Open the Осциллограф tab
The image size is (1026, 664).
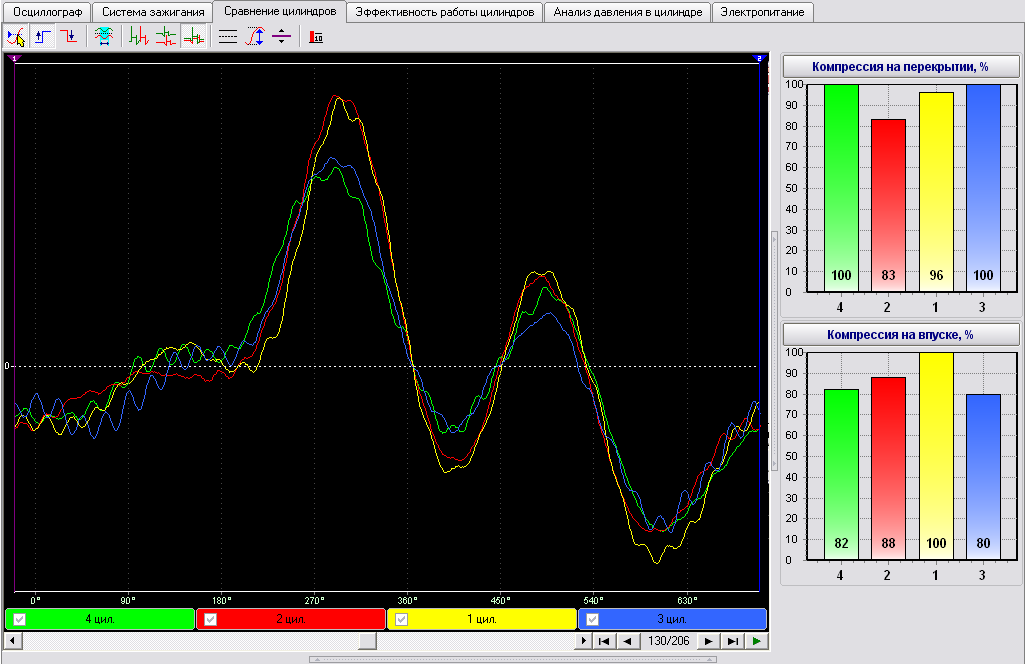pos(48,12)
